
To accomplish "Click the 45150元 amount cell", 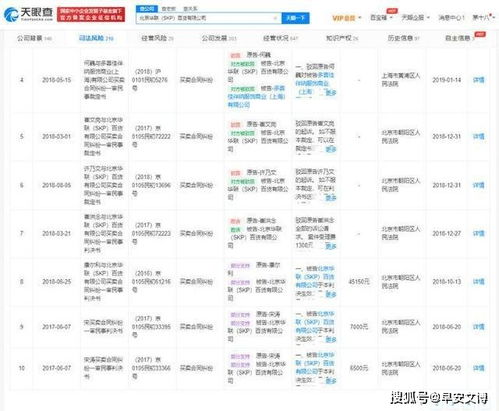I will 359,282.
